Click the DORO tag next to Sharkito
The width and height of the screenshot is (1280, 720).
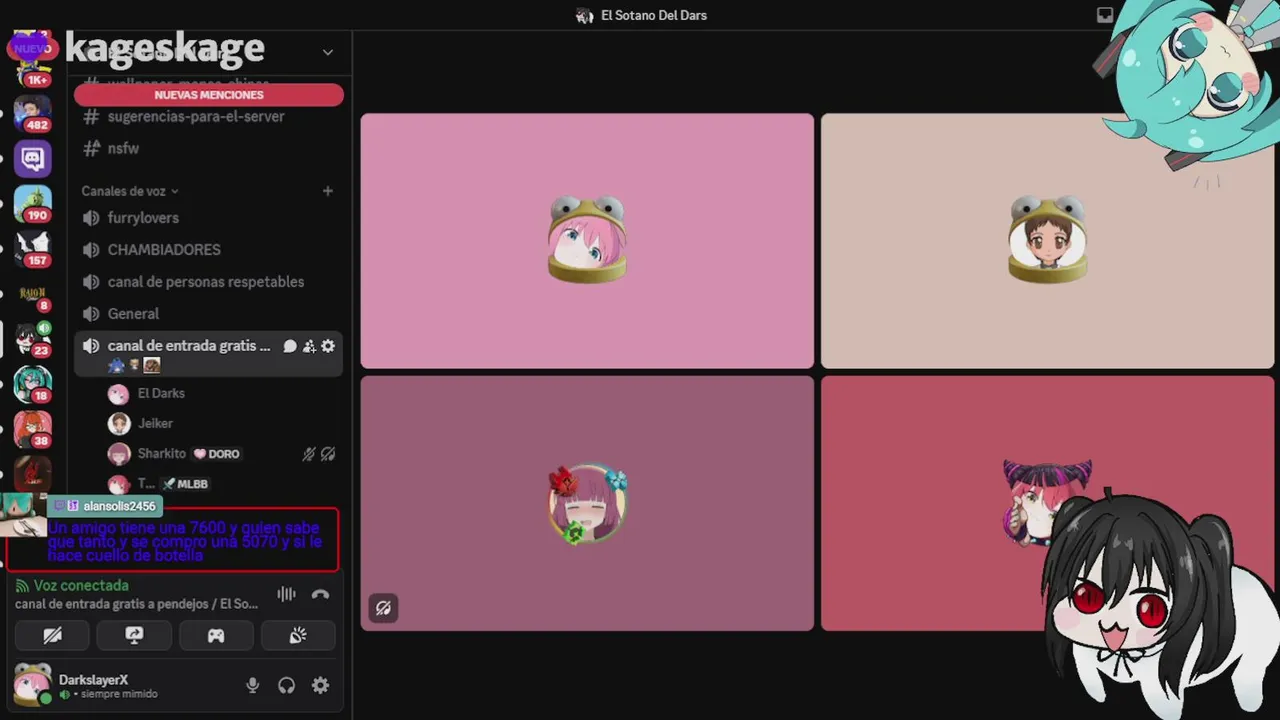pos(217,454)
